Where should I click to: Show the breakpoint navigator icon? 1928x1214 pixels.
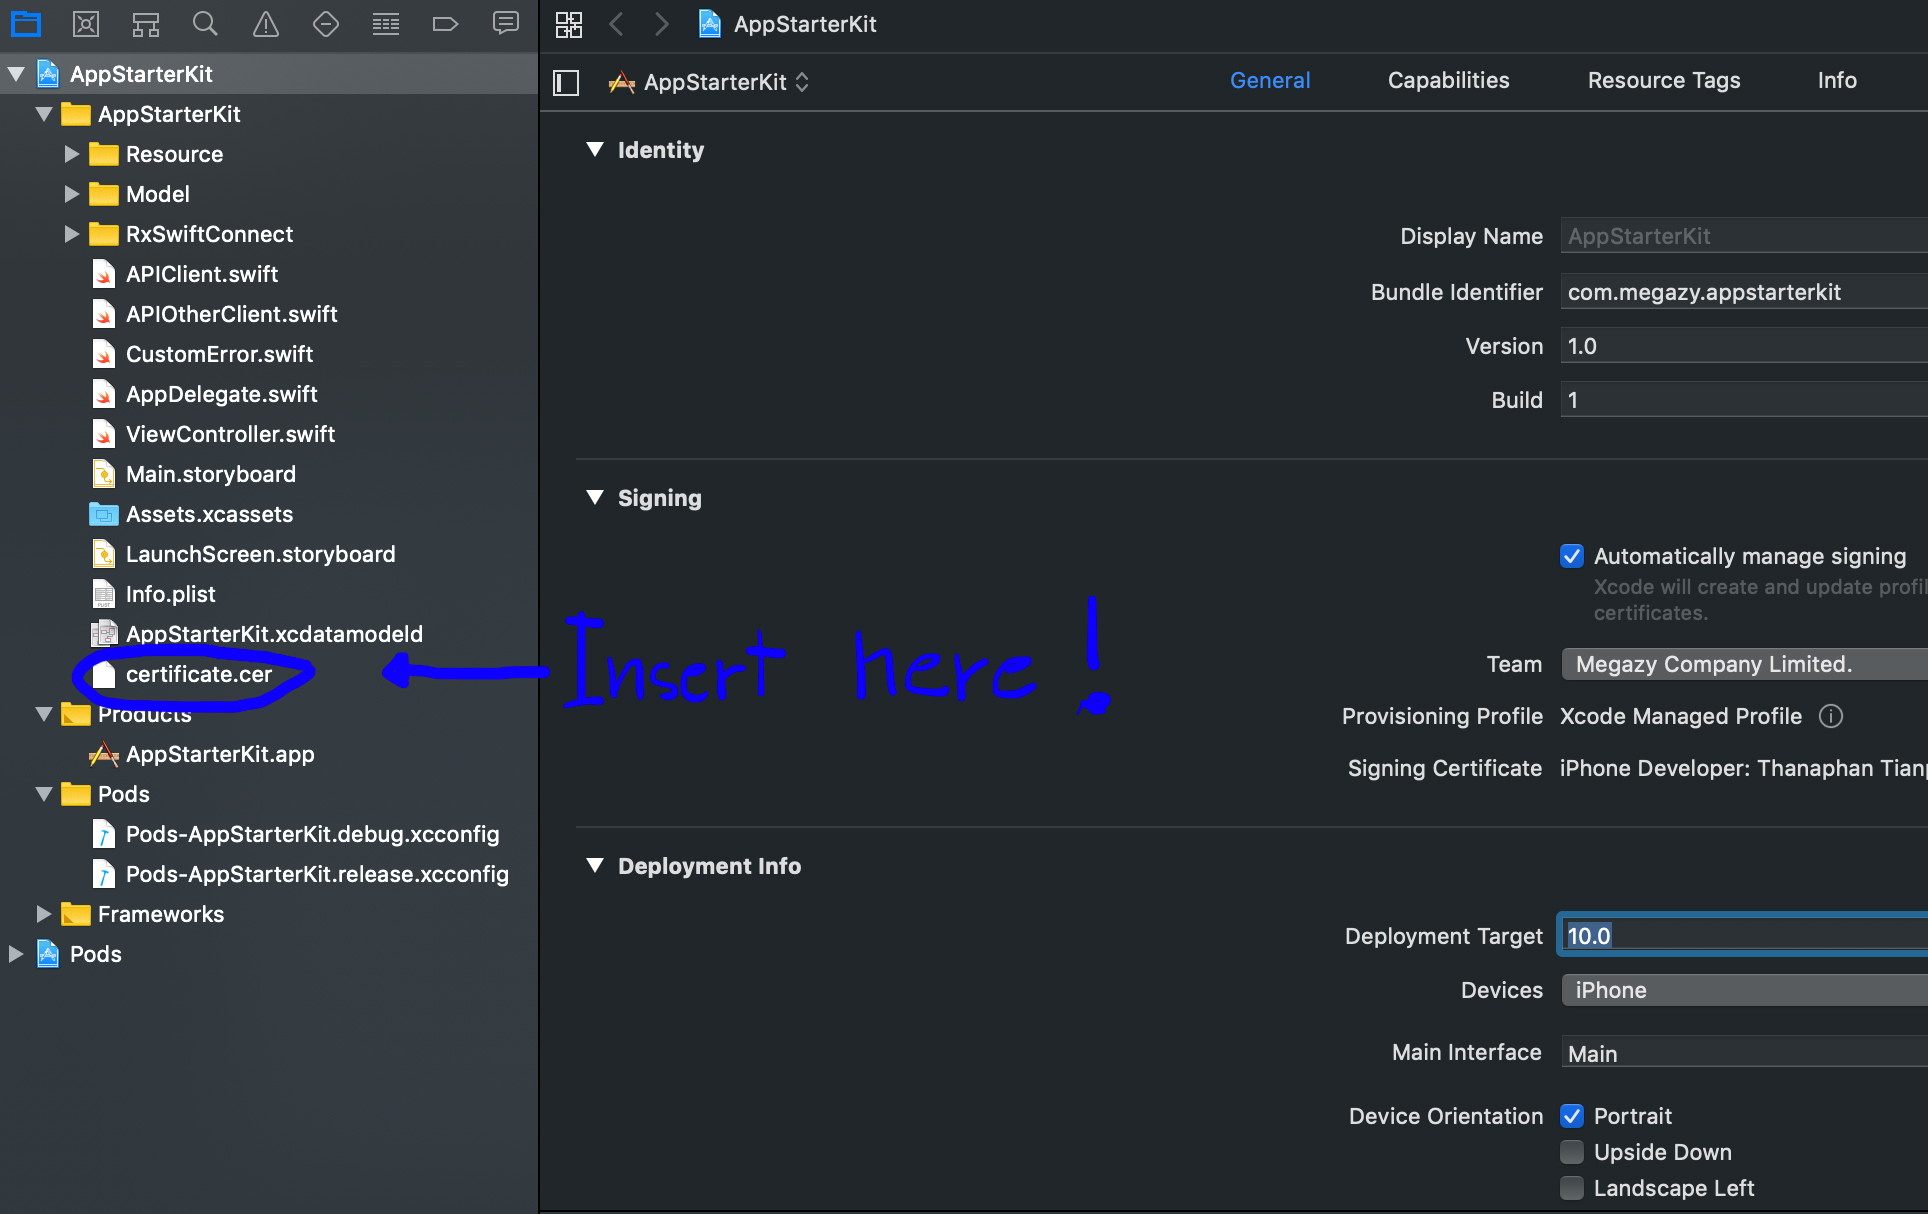click(445, 24)
